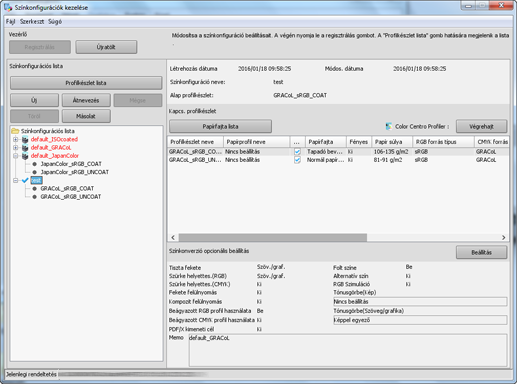Select default_ISOcoated in the tree
517x384 pixels.
tap(54, 139)
